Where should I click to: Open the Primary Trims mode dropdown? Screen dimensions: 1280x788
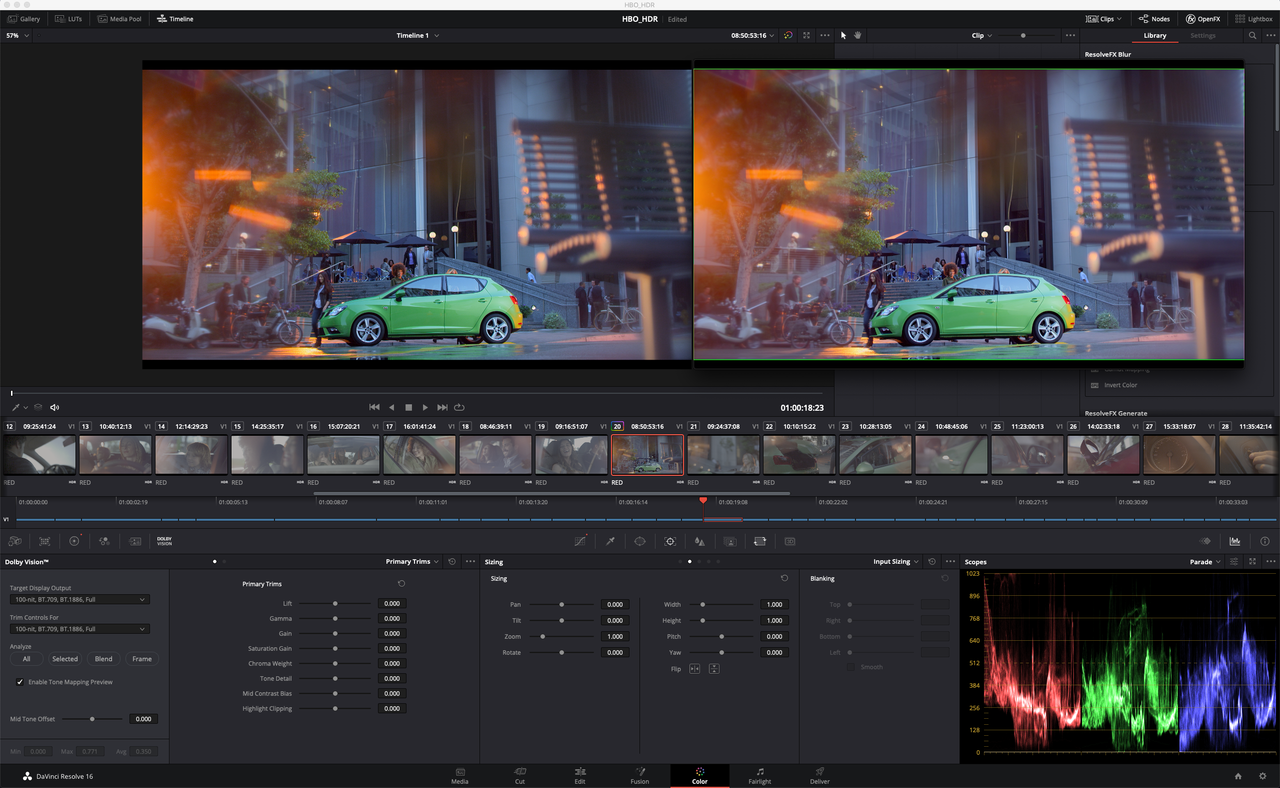412,562
